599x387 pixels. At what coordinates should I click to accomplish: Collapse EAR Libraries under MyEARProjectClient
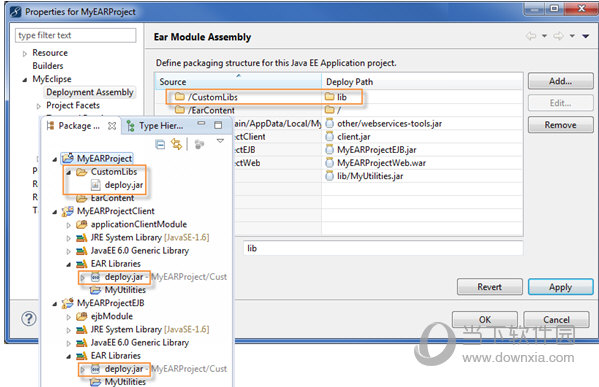tap(69, 264)
